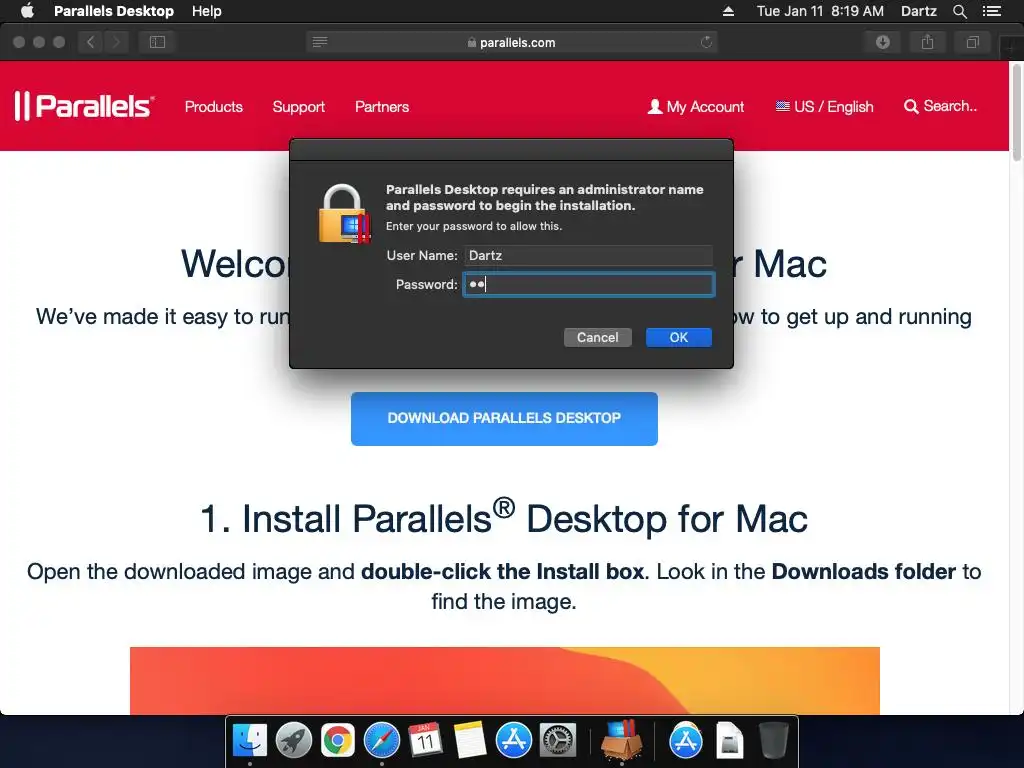Change US / English language selector
This screenshot has height=768, width=1024.
824,106
